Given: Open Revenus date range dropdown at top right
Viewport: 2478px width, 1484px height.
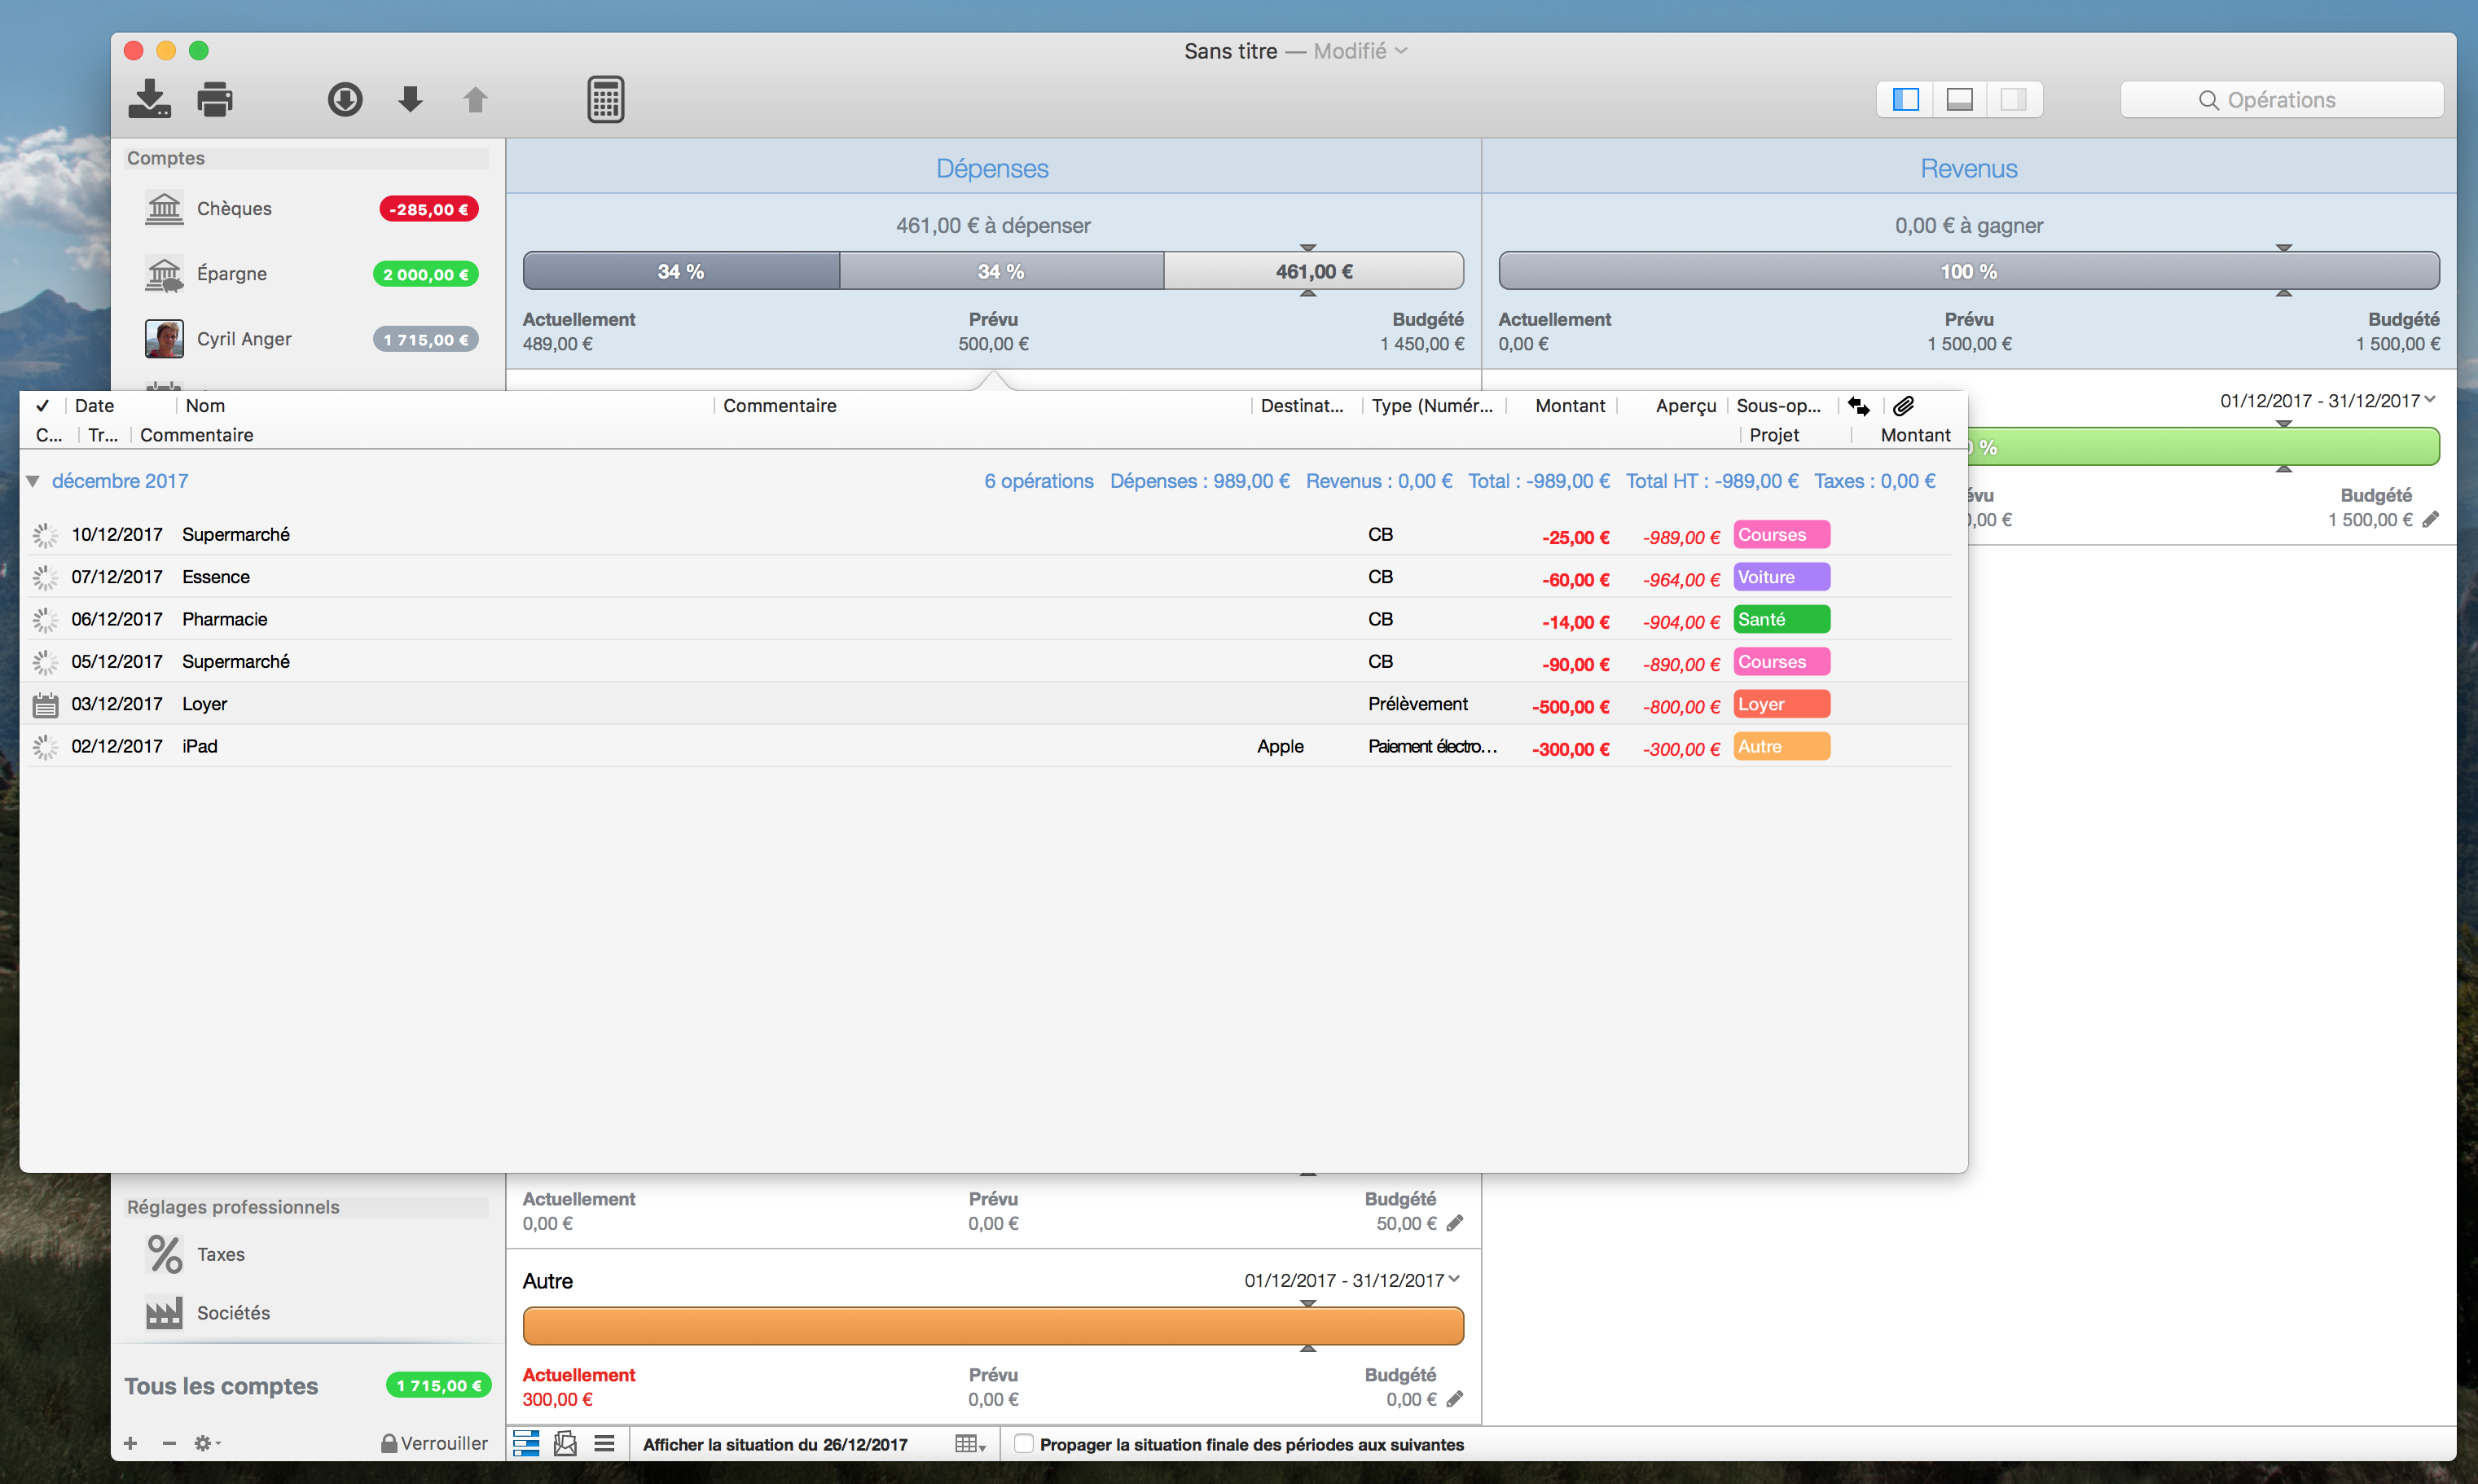Looking at the screenshot, I should tap(2328, 400).
